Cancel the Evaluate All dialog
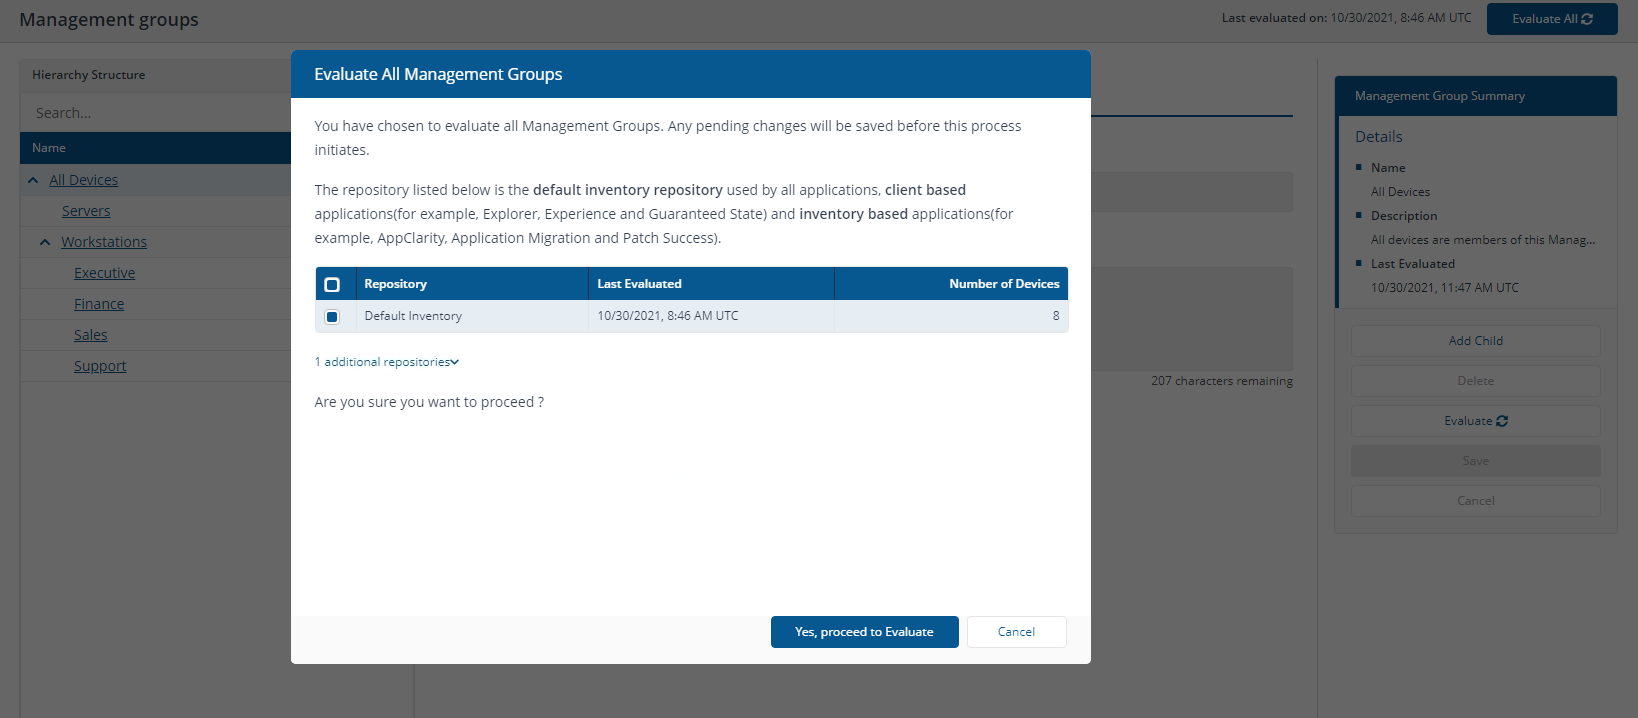 [1016, 632]
